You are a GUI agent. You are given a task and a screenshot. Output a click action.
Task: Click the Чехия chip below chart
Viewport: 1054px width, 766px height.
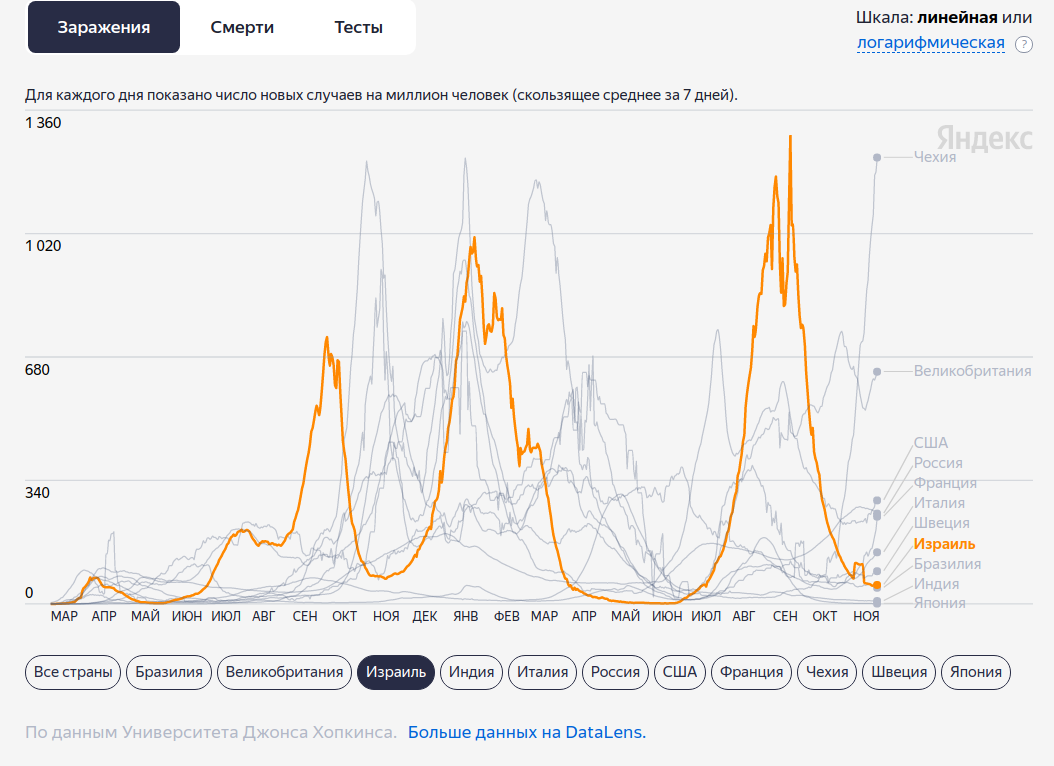(x=827, y=672)
